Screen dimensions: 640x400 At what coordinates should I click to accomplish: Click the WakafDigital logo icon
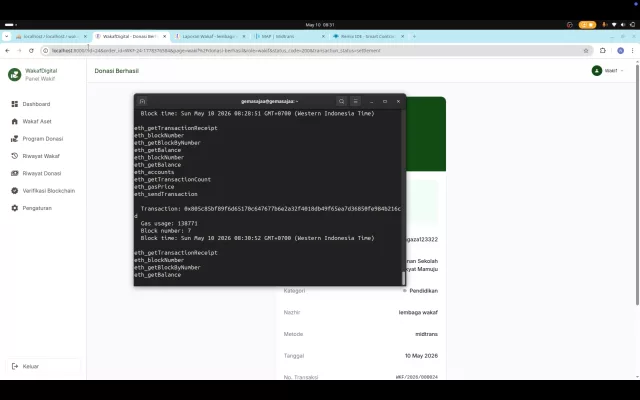pyautogui.click(x=15, y=74)
